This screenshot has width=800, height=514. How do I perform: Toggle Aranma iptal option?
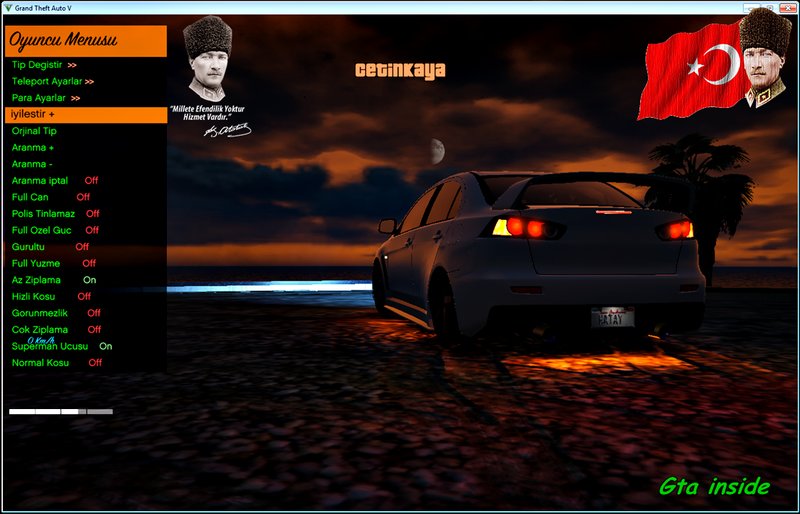[55, 181]
